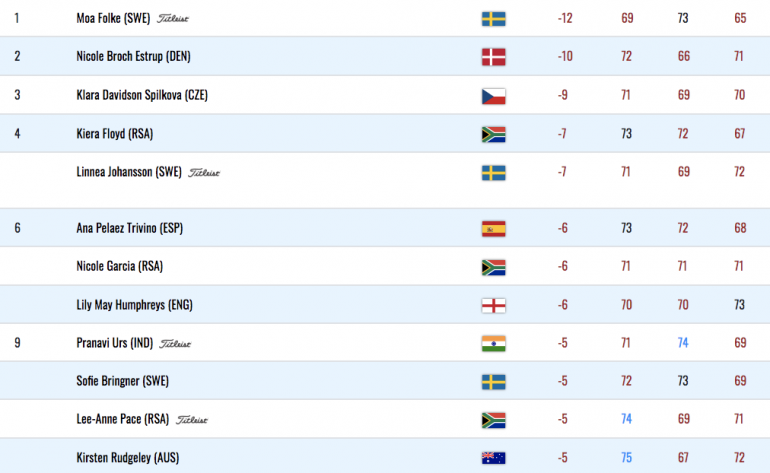
Task: Click the Titleist logo beside Moa Folke
Action: (173, 19)
